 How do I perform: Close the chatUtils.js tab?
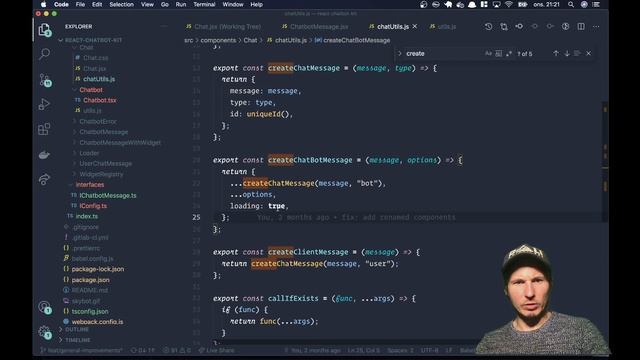pos(415,27)
